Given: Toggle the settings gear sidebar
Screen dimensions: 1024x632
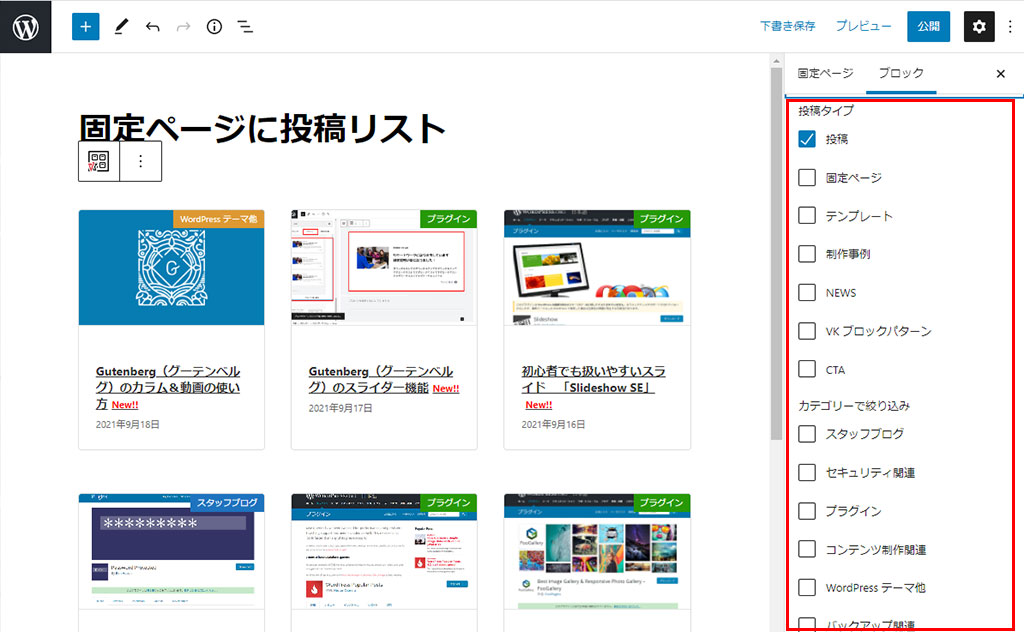Looking at the screenshot, I should click(x=979, y=27).
